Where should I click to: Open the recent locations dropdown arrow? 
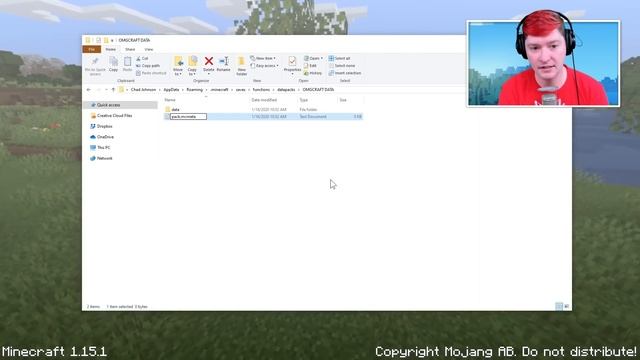tap(106, 89)
